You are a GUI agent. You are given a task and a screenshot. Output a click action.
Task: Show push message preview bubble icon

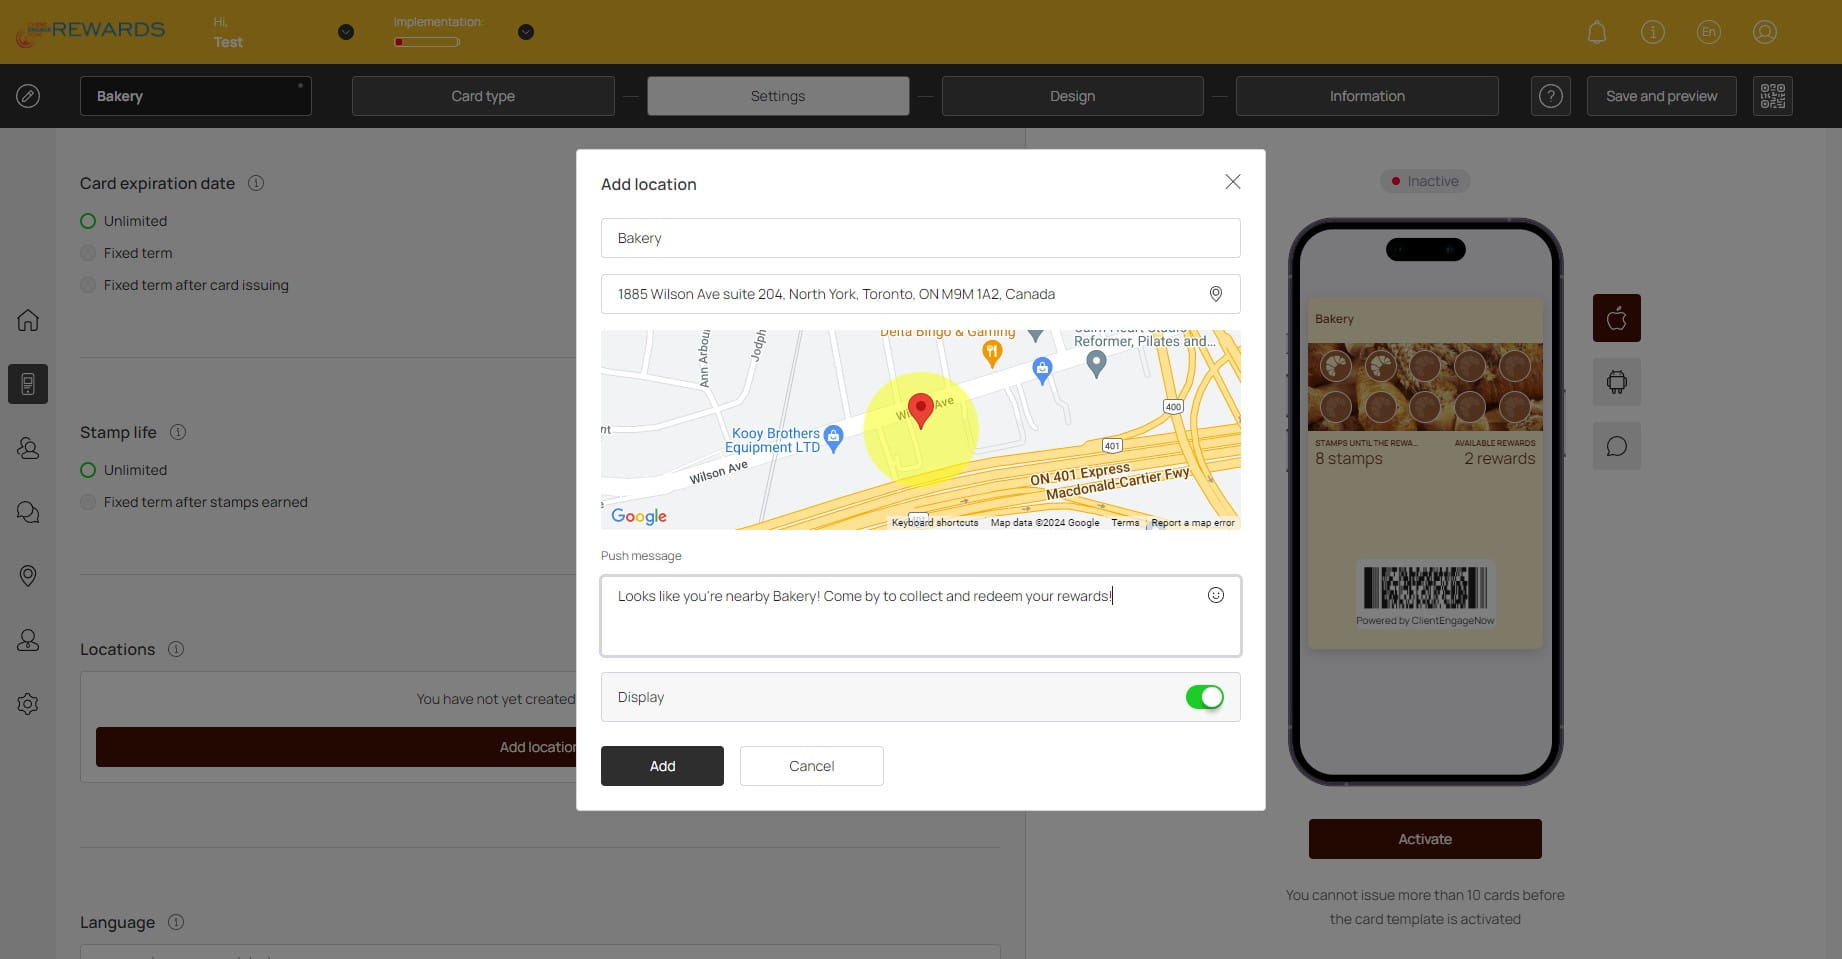1617,446
